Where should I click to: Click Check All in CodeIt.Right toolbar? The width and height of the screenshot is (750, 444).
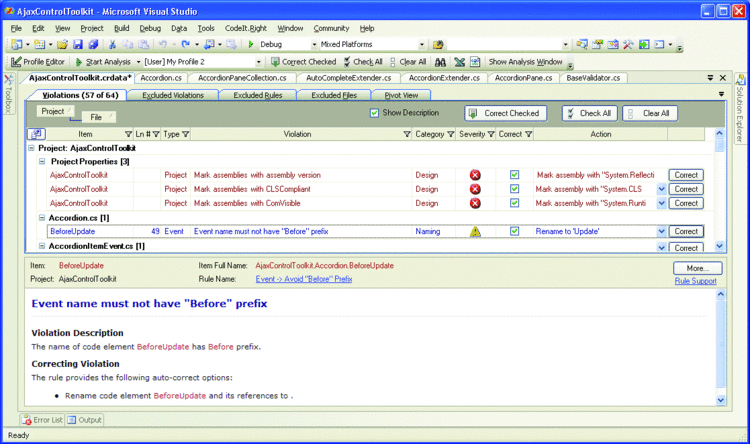(x=363, y=62)
